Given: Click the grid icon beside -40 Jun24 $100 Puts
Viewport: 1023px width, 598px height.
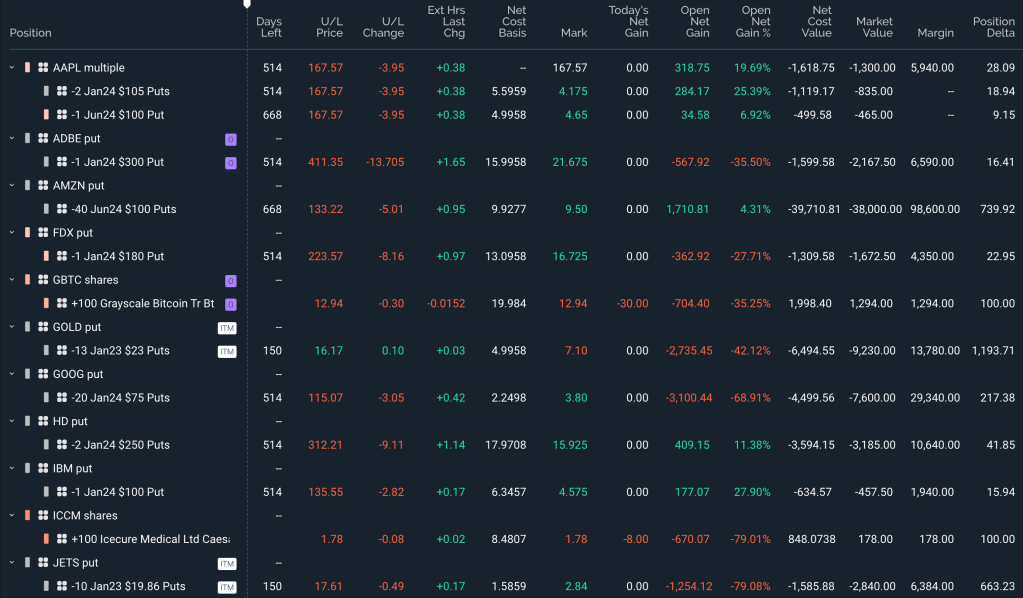Looking at the screenshot, I should point(62,210).
